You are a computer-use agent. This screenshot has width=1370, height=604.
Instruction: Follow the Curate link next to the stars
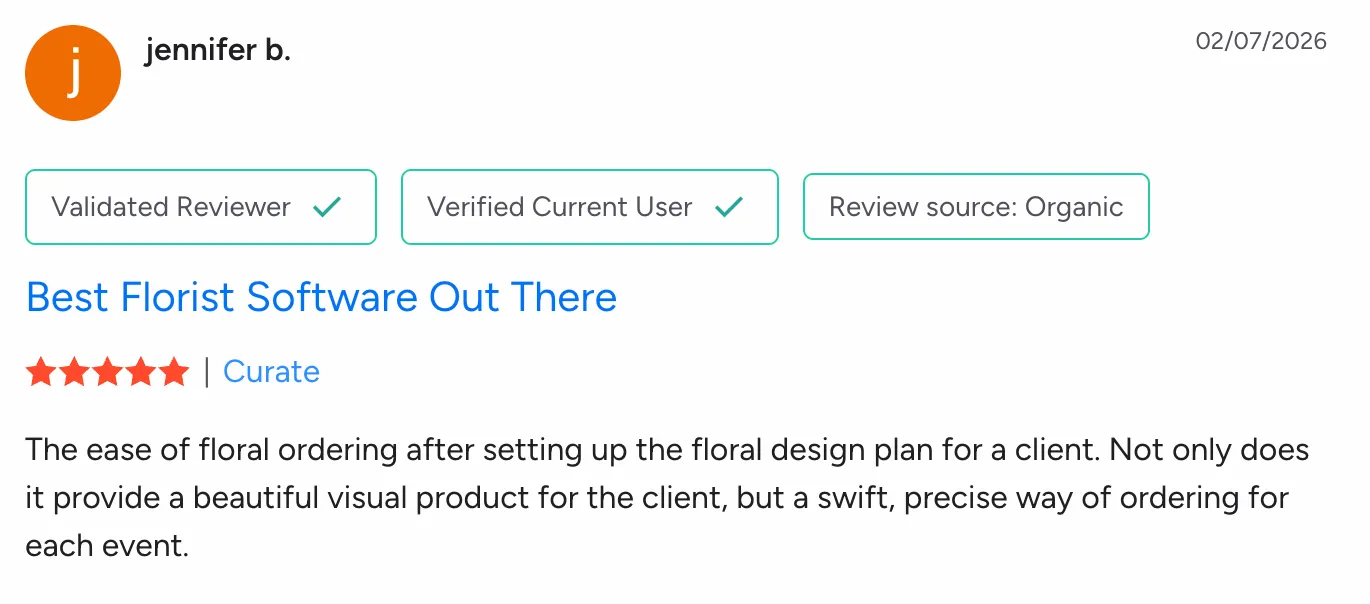(x=272, y=371)
